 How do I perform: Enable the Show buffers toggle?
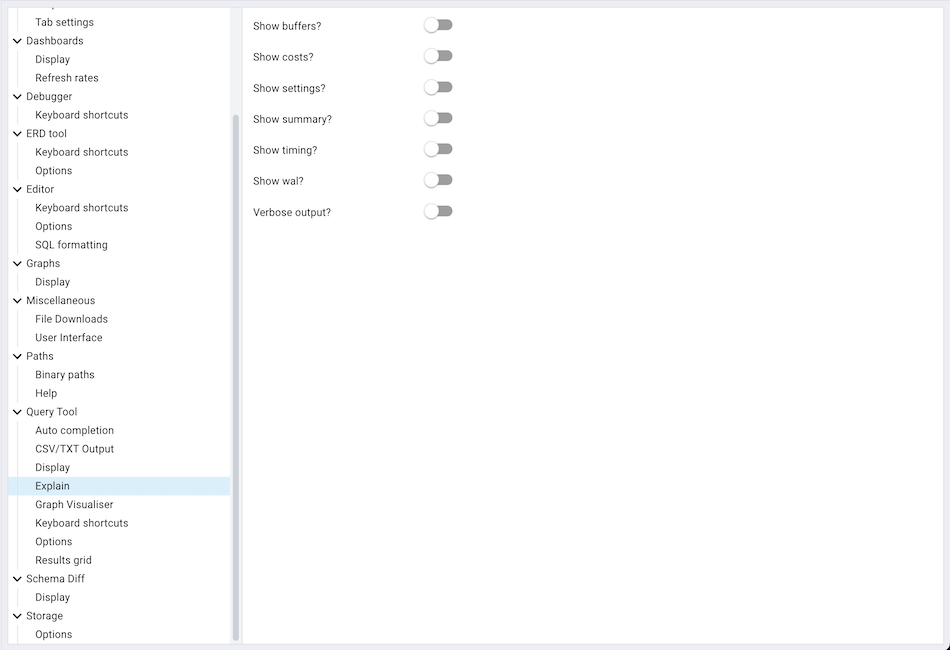click(438, 25)
